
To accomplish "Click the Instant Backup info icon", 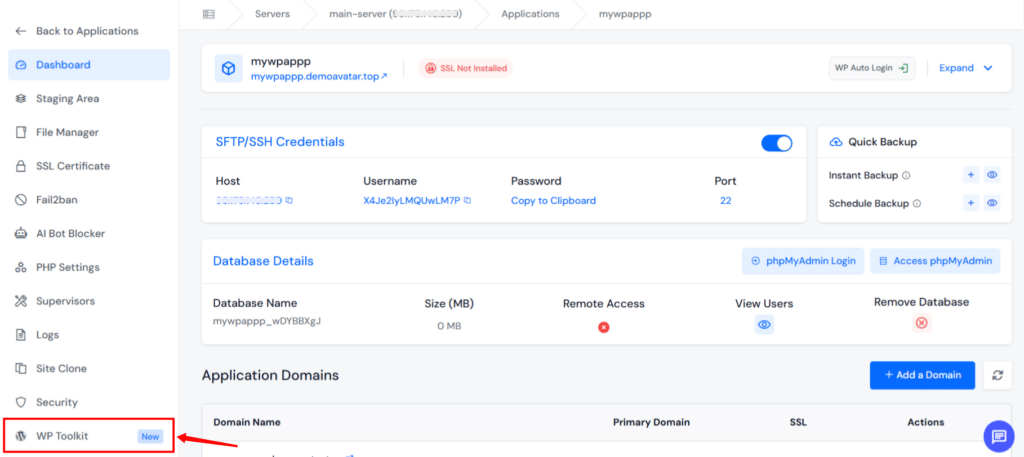I will (x=906, y=176).
